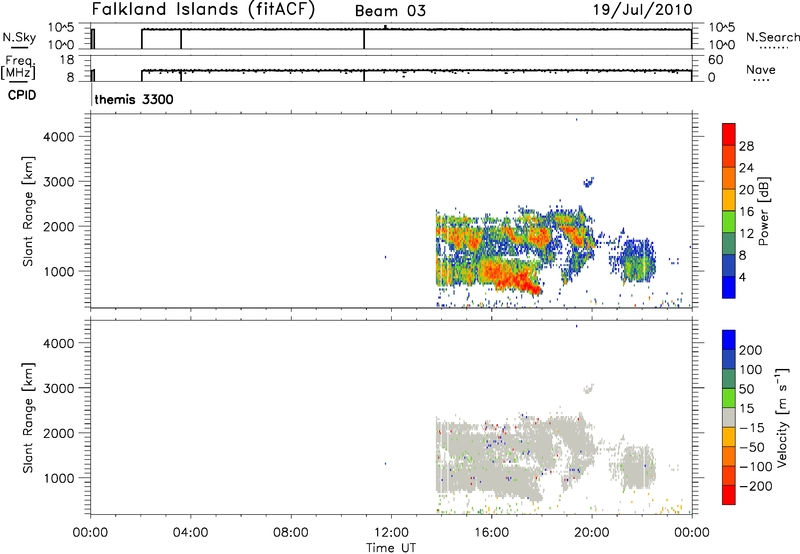Click the 'Nave' legend label

pyautogui.click(x=761, y=69)
